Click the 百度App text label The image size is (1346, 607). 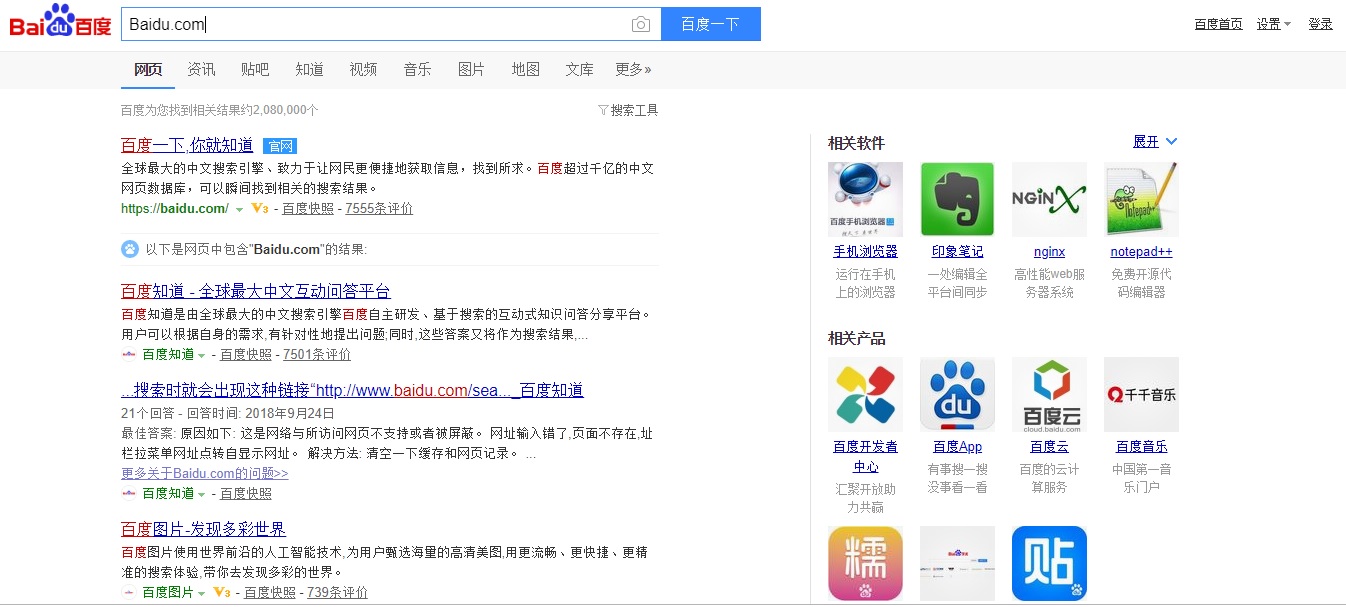pyautogui.click(x=957, y=447)
